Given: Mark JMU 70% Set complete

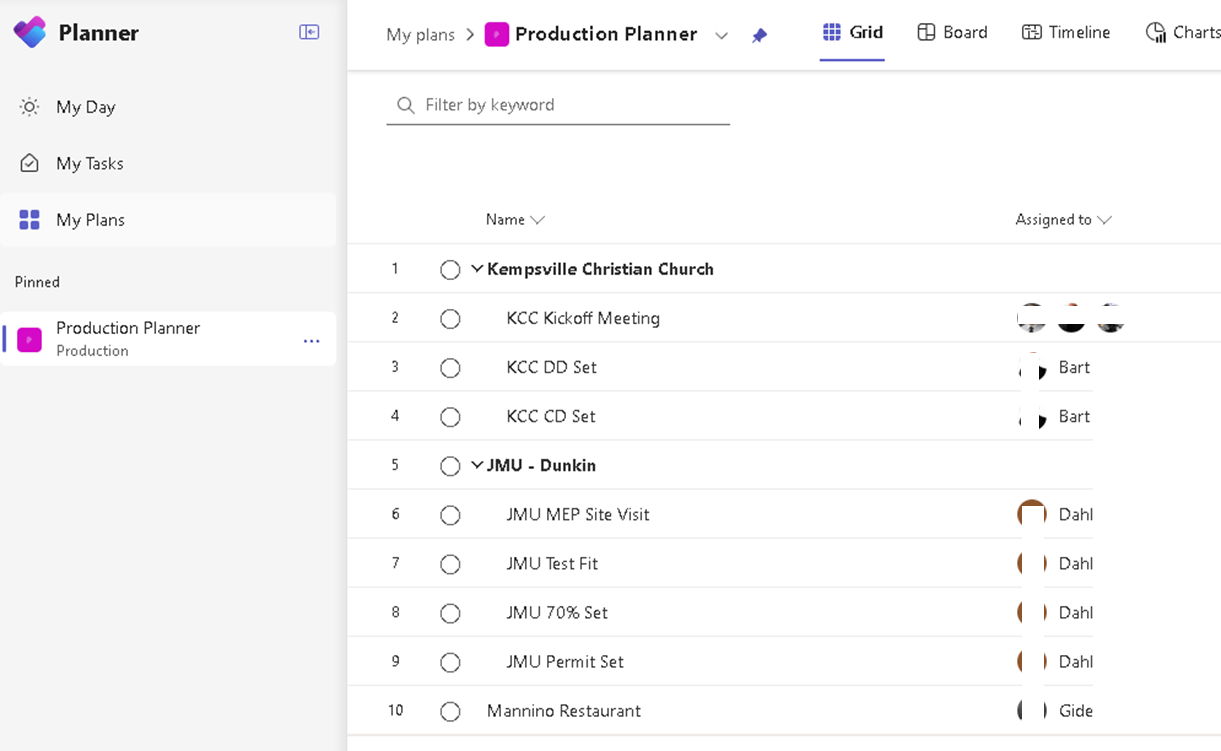Looking at the screenshot, I should pos(450,613).
